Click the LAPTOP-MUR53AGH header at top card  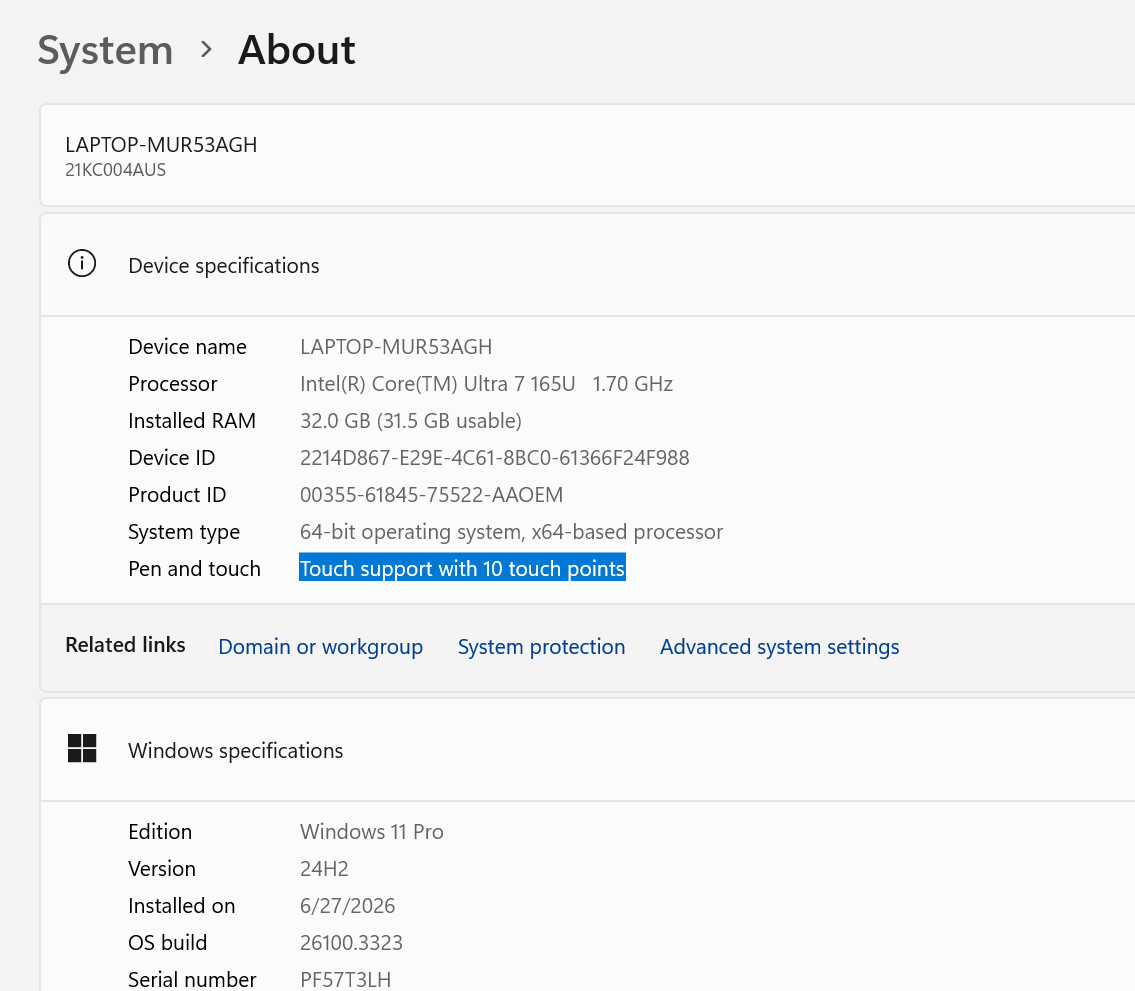(x=161, y=145)
